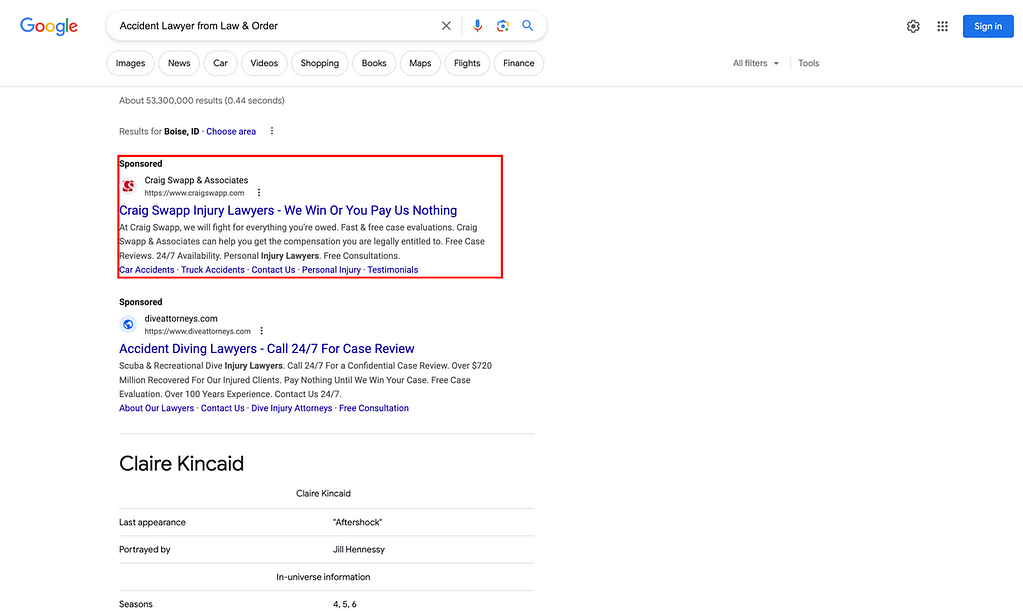Click the Seasons value 4, 5, 6
The width and height of the screenshot is (1023, 611).
click(x=344, y=604)
